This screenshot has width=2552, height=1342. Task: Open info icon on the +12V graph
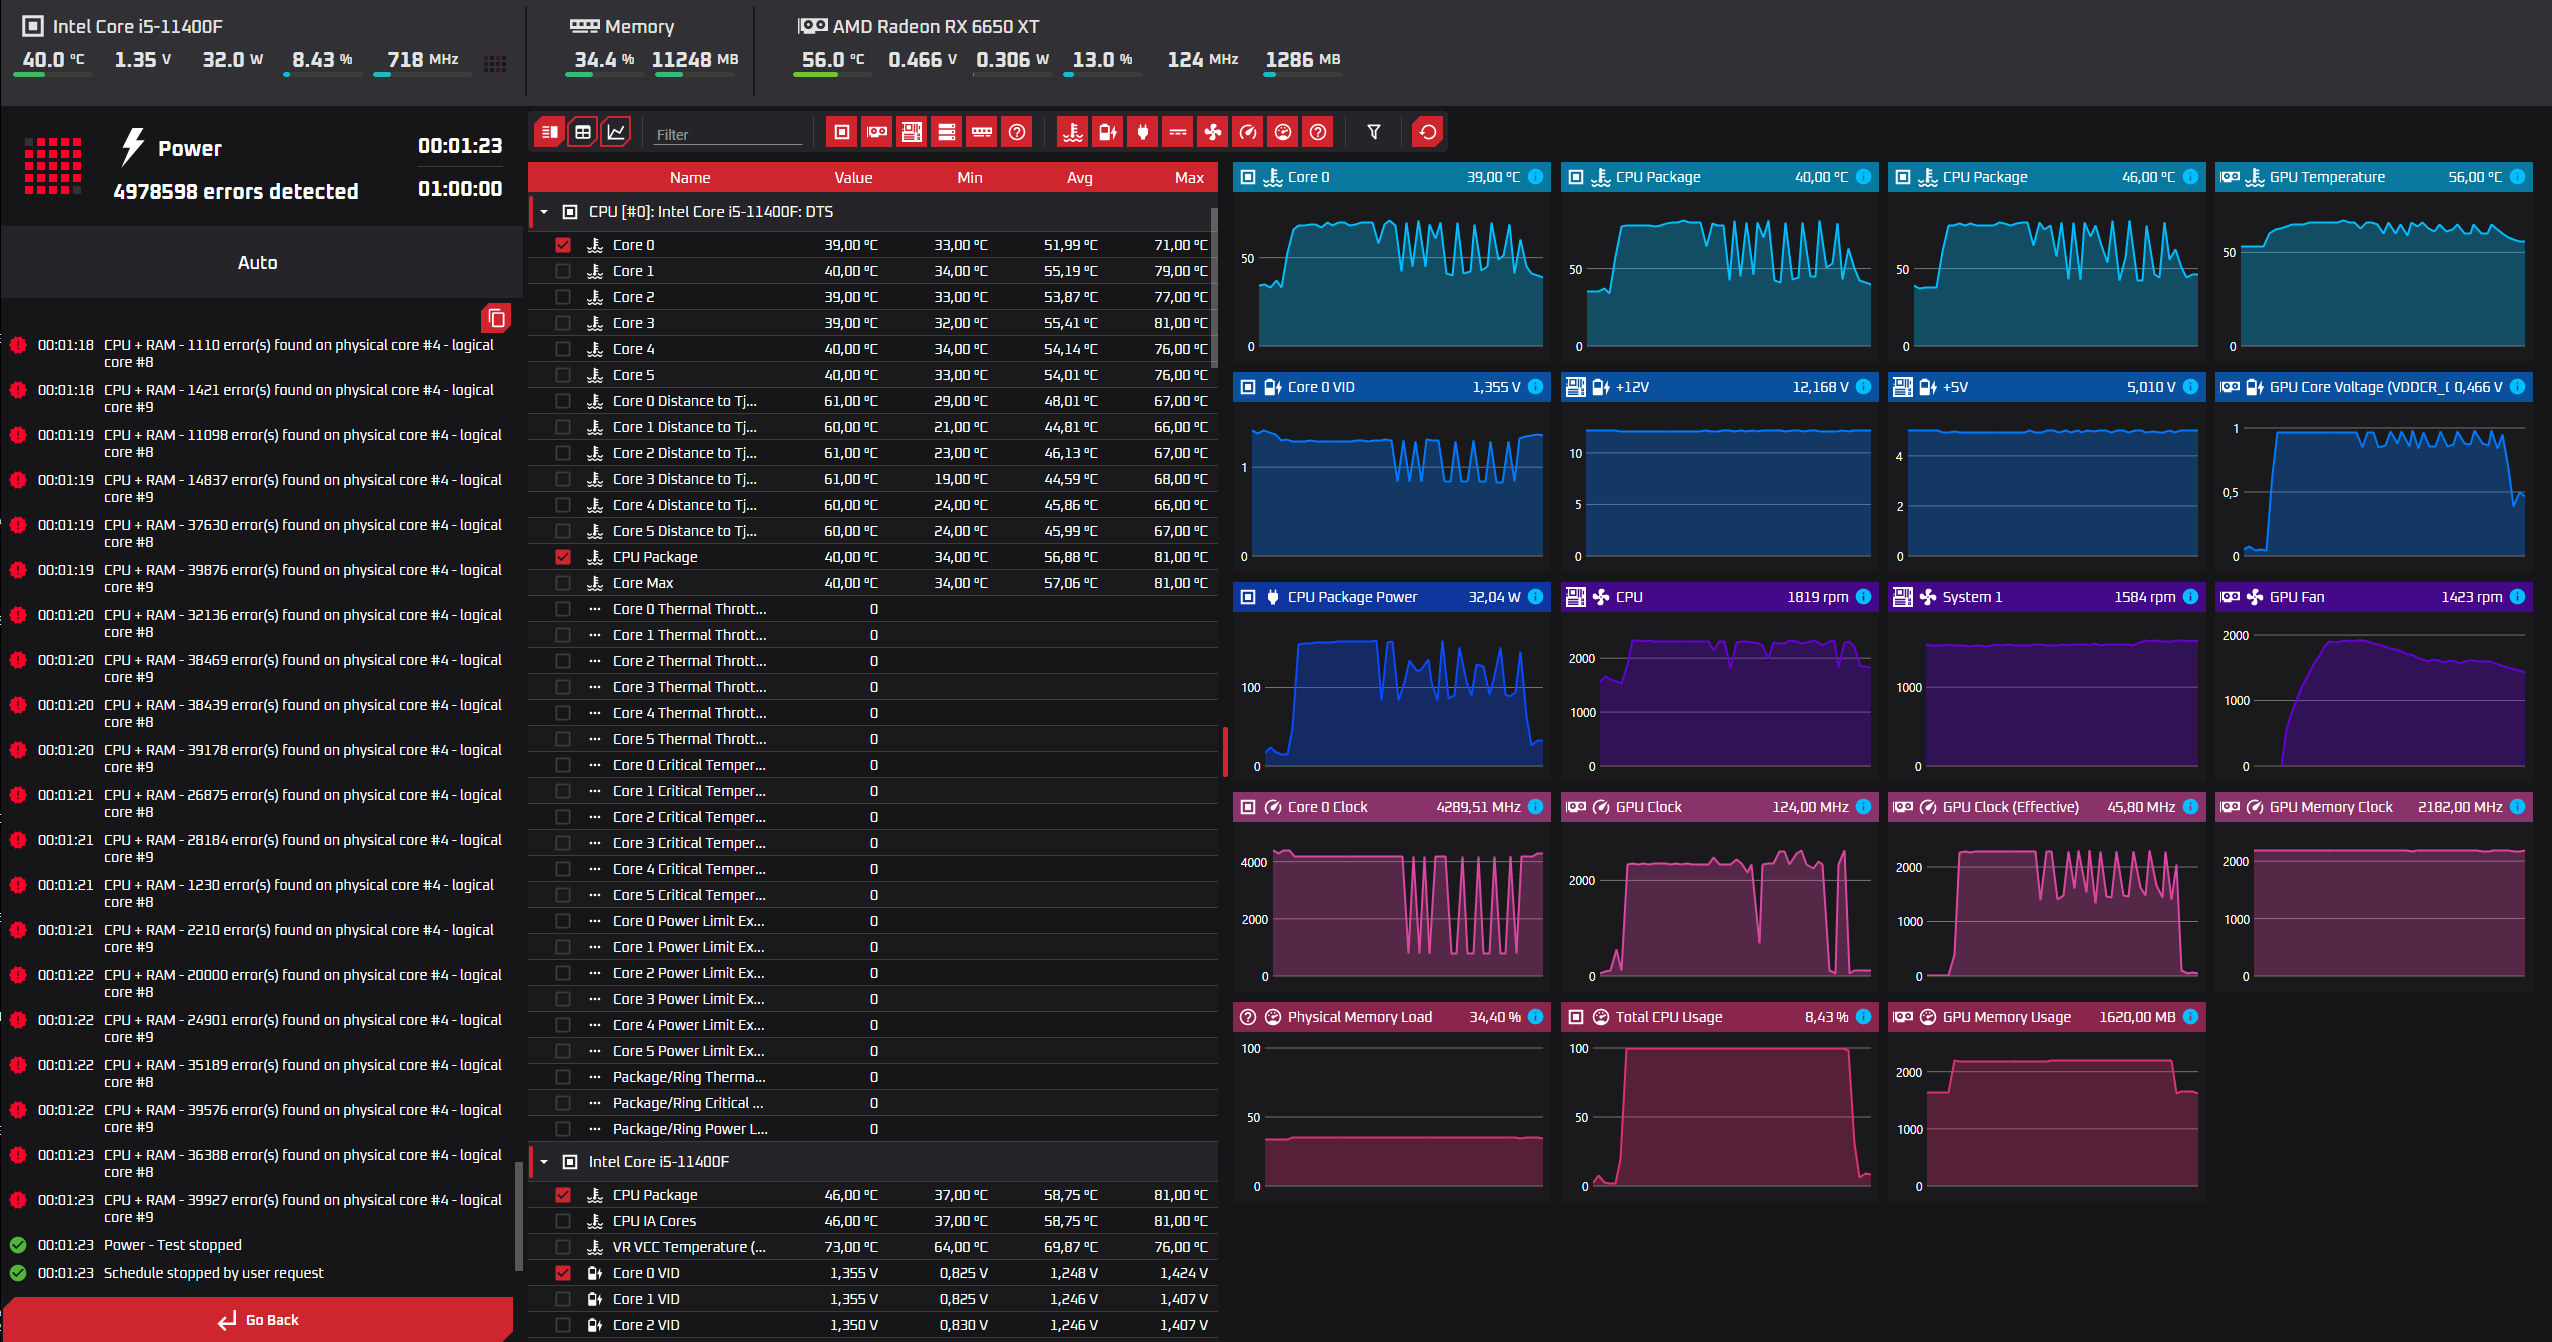(1863, 387)
